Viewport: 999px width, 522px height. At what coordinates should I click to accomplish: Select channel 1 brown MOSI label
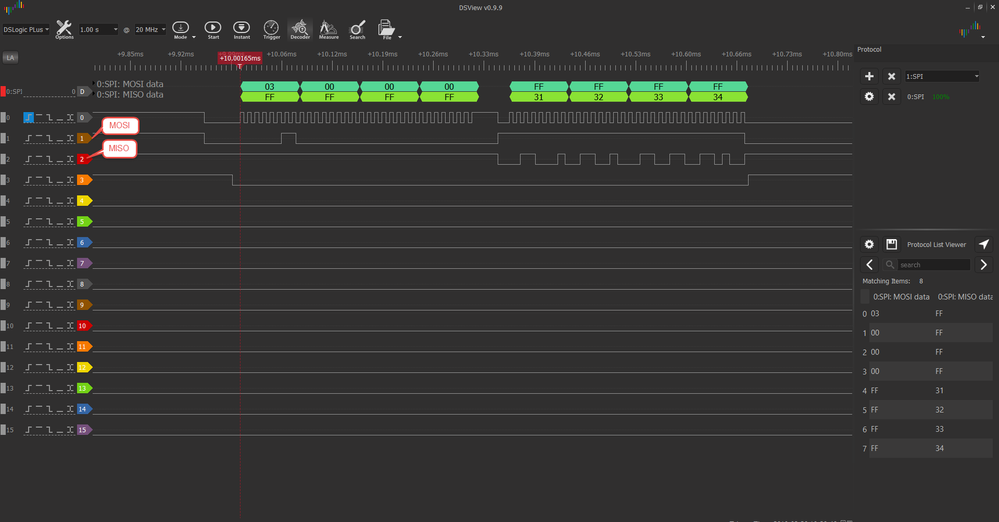(83, 138)
